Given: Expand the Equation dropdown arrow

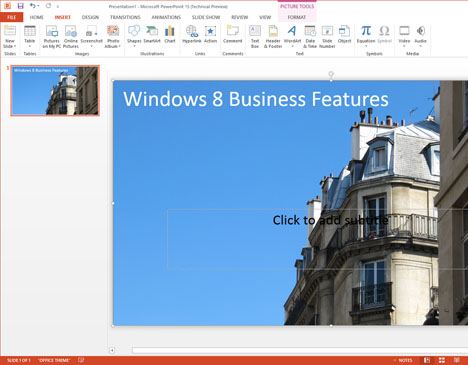Looking at the screenshot, I should pyautogui.click(x=366, y=47).
